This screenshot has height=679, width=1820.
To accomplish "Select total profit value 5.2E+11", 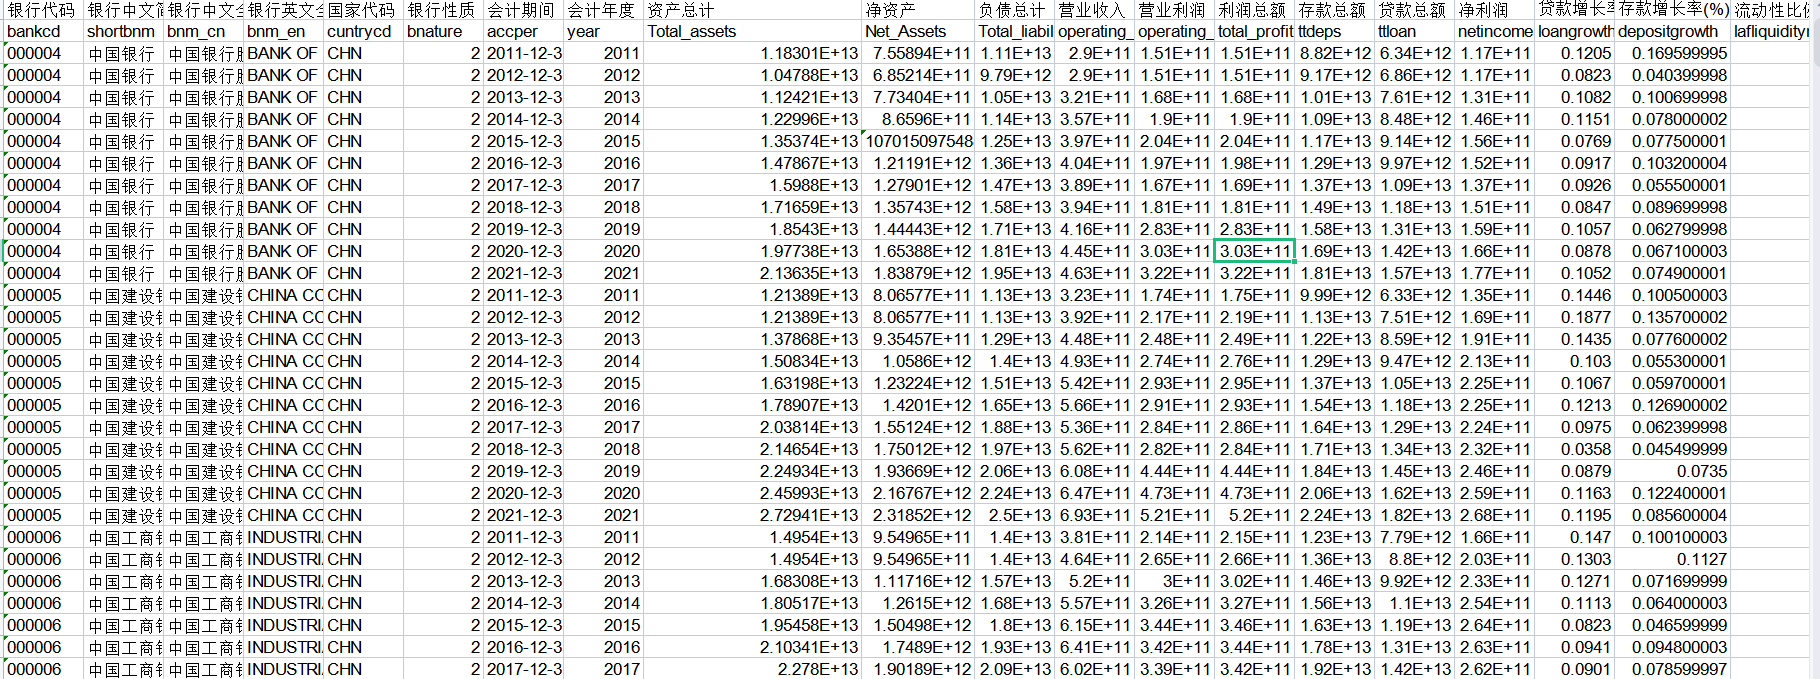I will point(1255,515).
